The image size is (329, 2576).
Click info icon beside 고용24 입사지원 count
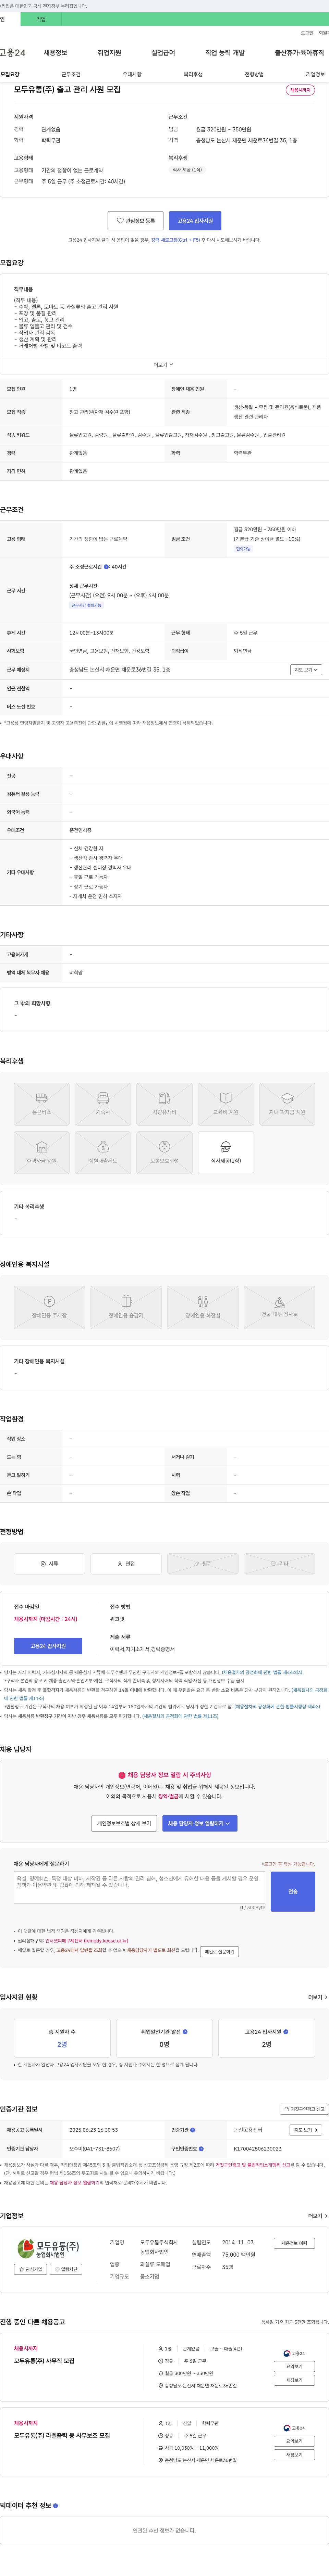pyautogui.click(x=286, y=2032)
